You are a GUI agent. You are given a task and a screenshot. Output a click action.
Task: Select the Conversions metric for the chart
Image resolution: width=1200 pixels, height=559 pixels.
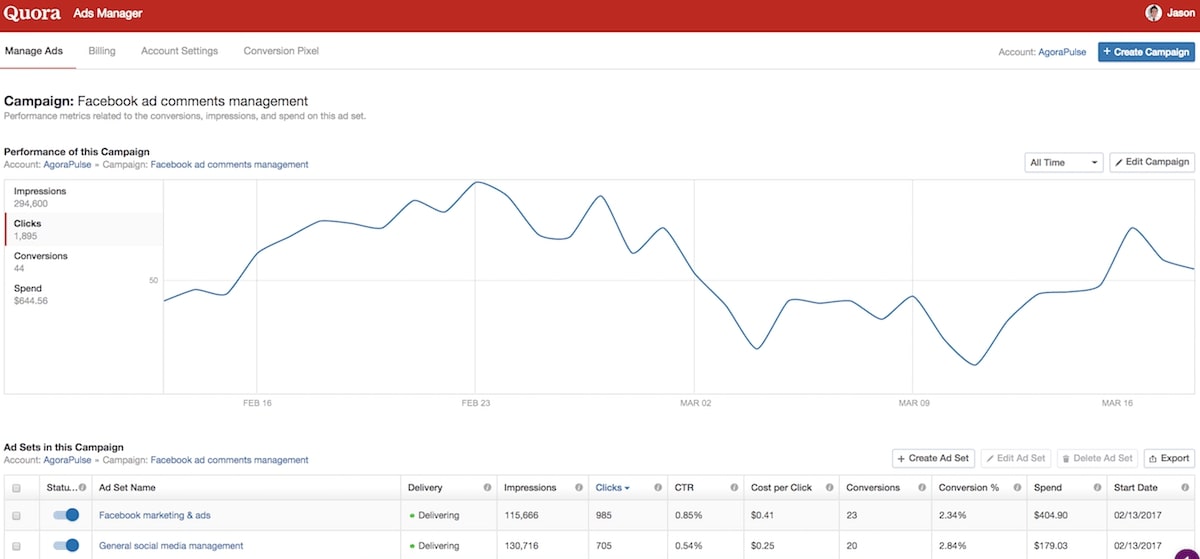pyautogui.click(x=84, y=262)
